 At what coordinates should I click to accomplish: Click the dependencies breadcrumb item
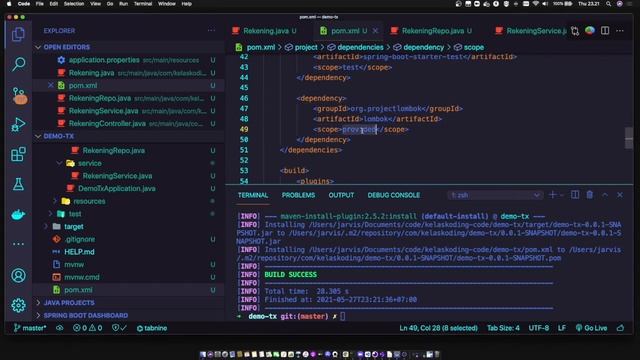click(355, 47)
